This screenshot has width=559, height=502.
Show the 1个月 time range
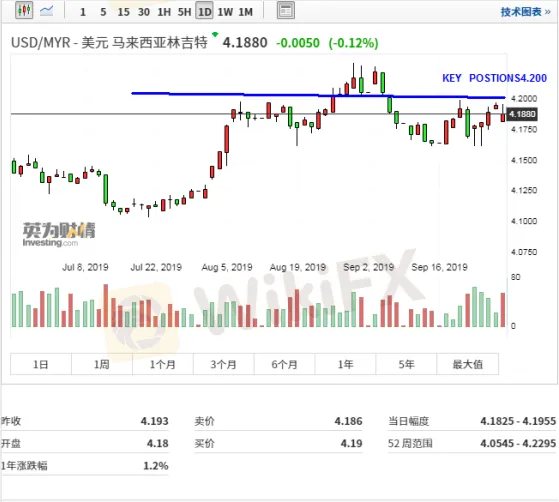tap(163, 364)
